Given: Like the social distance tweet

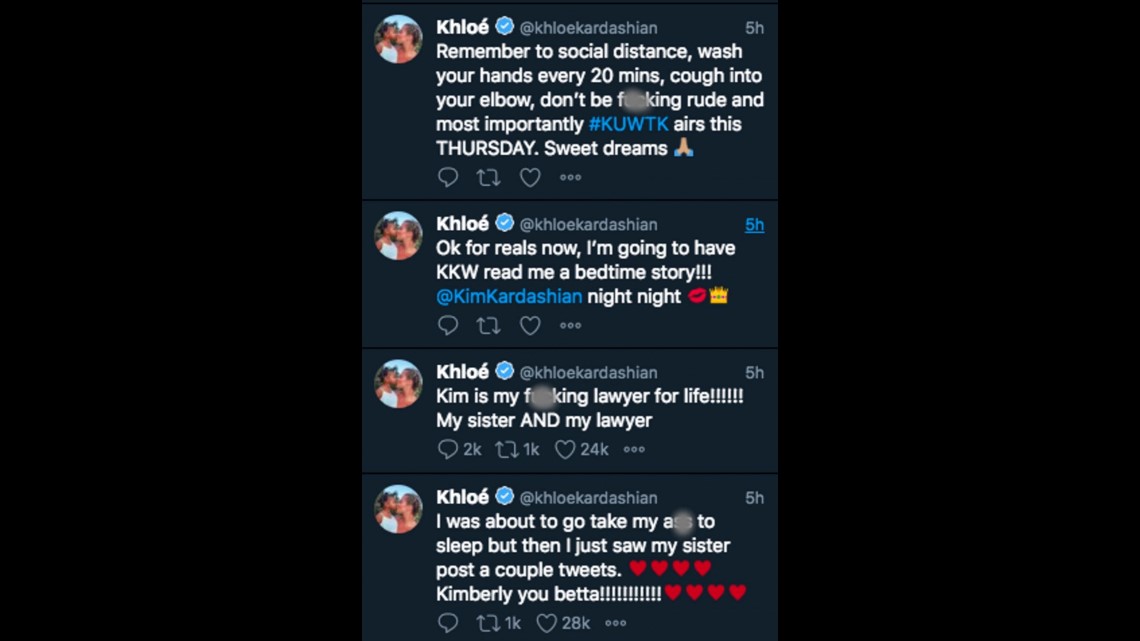Looking at the screenshot, I should click(530, 177).
